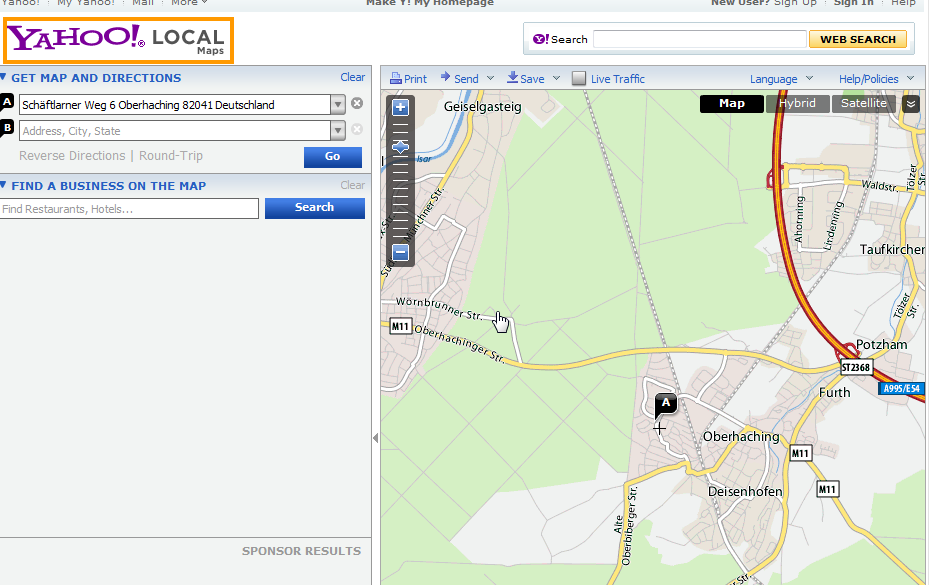The width and height of the screenshot is (930, 585).
Task: Click the M11 road shield near Oberhachinger Str.
Action: pos(400,326)
